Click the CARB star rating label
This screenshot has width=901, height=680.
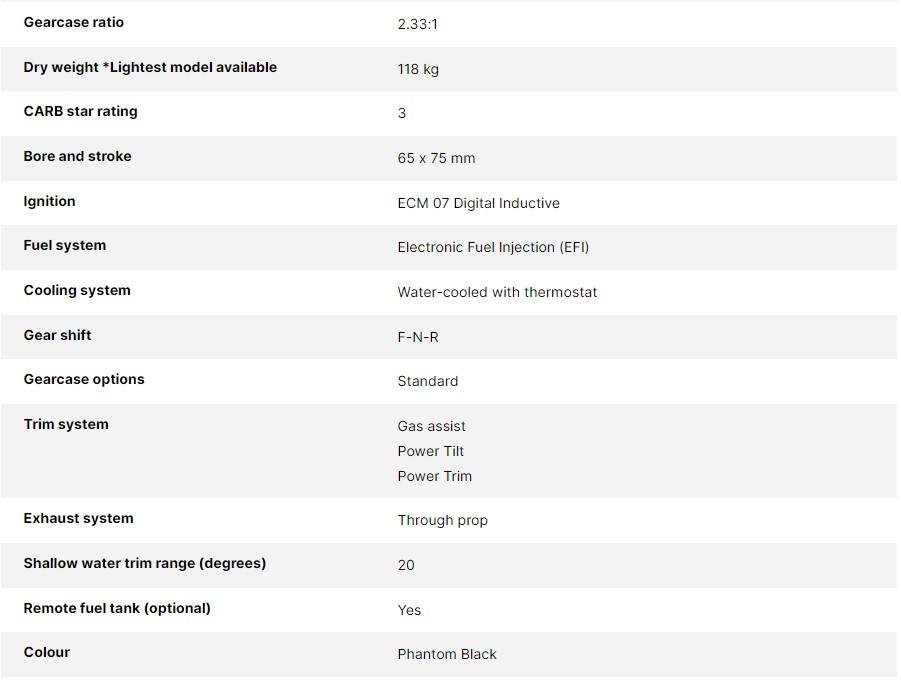click(80, 111)
